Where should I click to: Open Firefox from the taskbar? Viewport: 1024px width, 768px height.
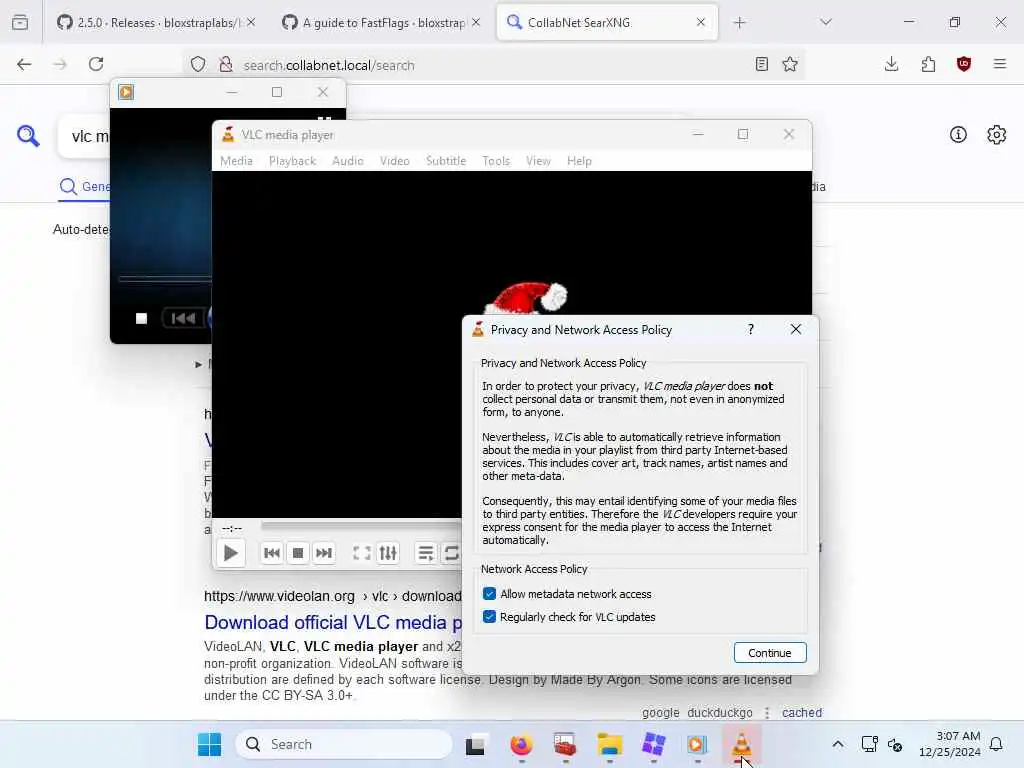point(521,744)
